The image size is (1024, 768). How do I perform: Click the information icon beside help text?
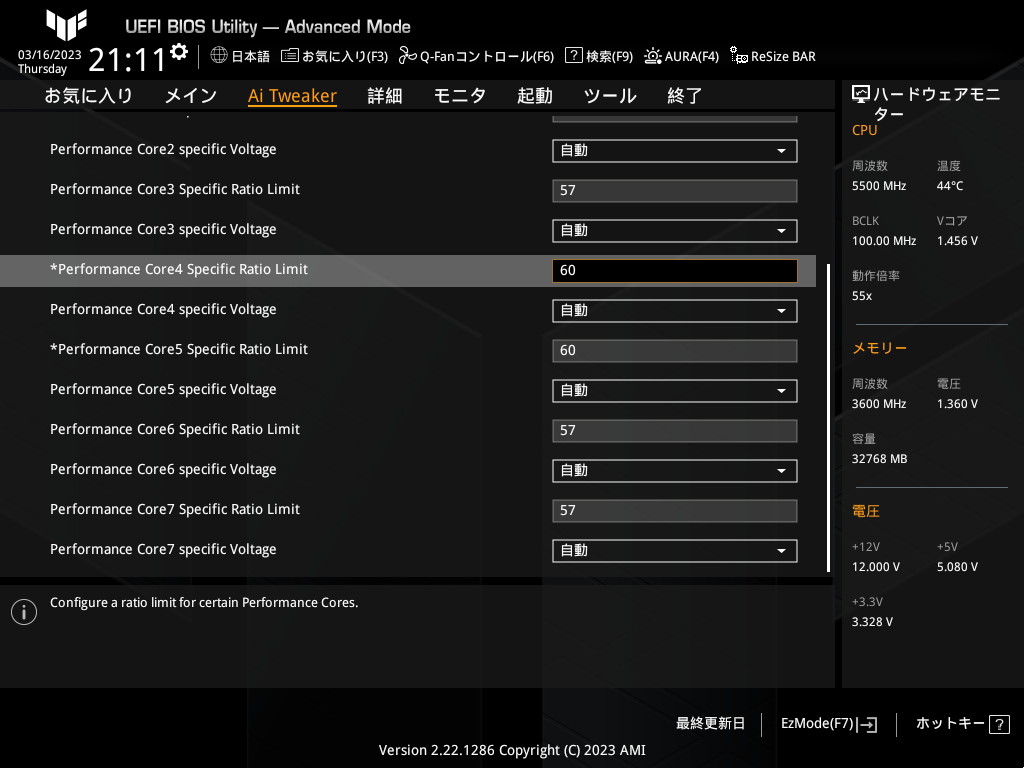point(24,612)
